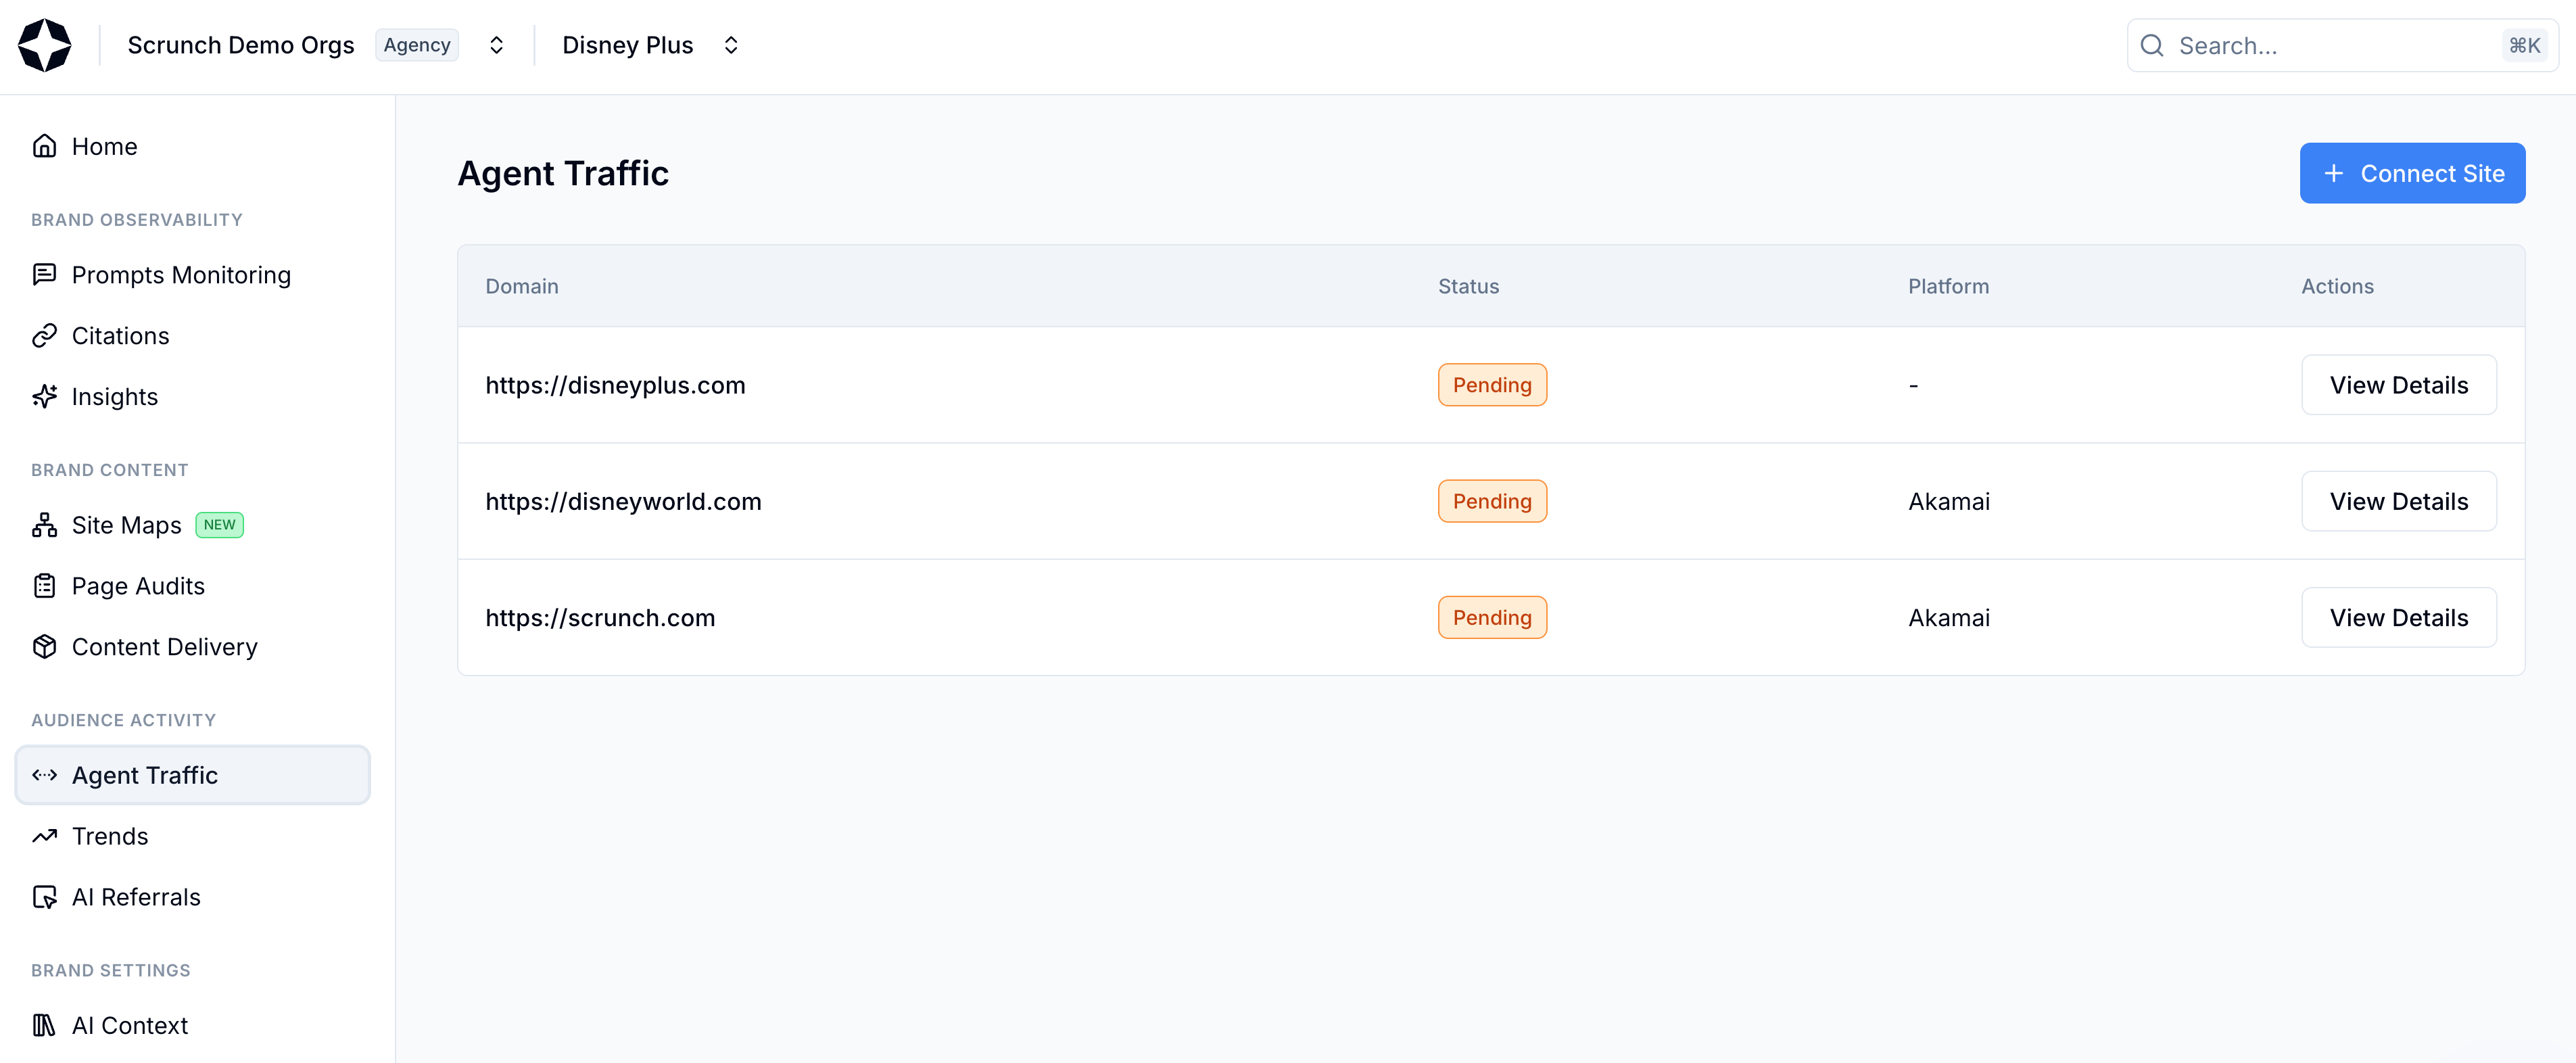
Task: Click the Actions column header
Action: [x=2337, y=286]
